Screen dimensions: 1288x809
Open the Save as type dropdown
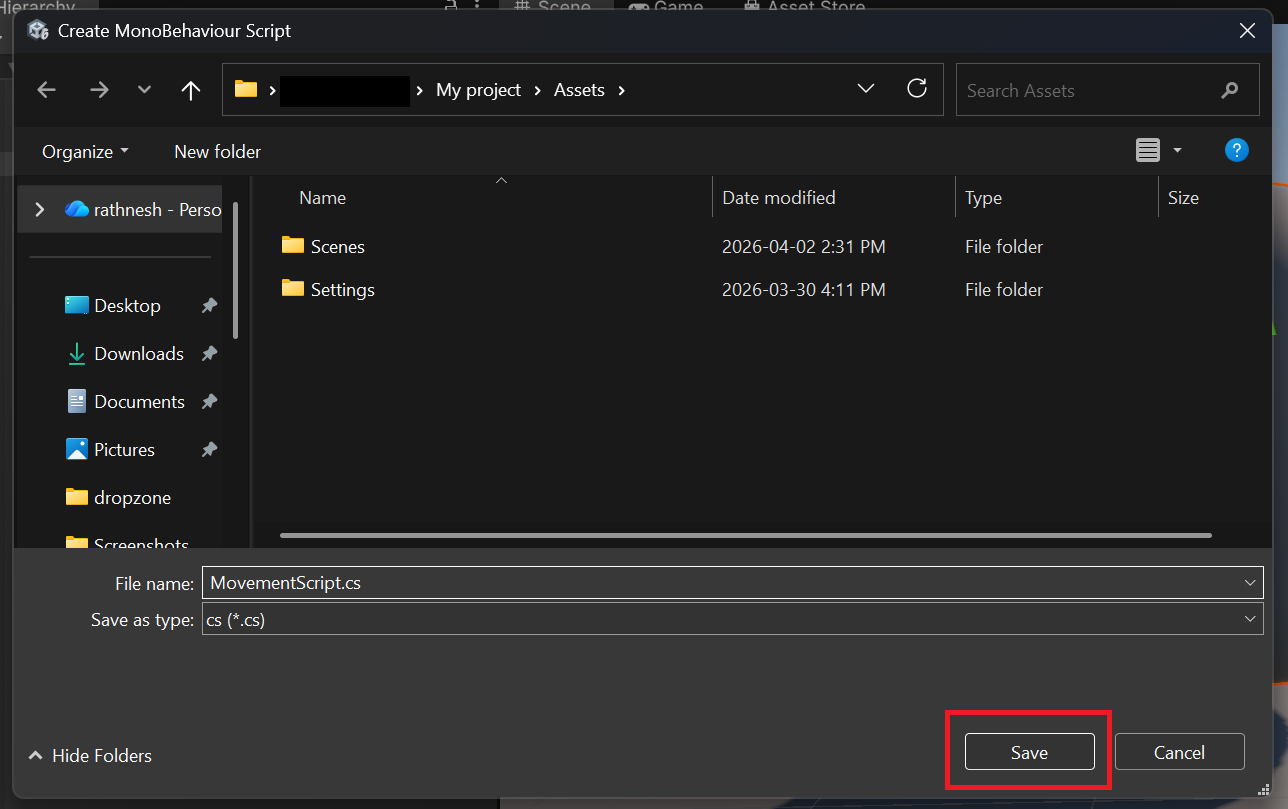click(1249, 619)
